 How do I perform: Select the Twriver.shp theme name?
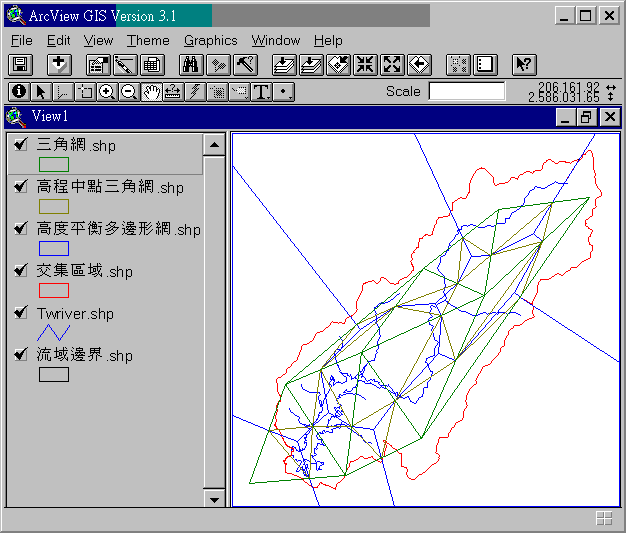[x=75, y=313]
